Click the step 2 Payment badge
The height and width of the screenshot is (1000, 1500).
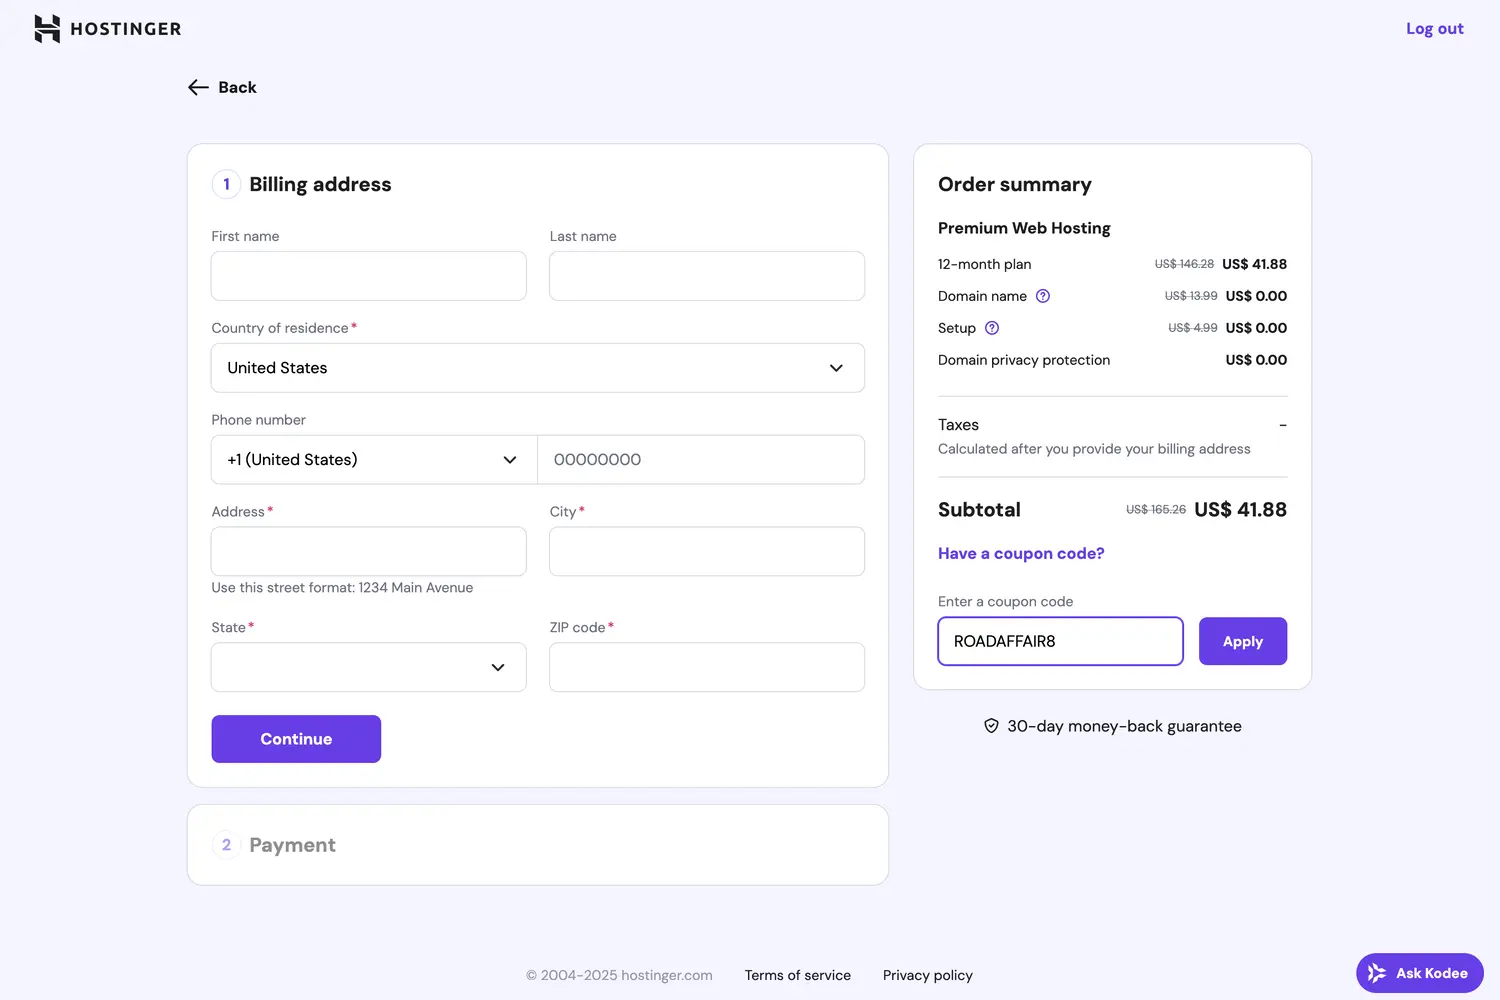(x=226, y=845)
